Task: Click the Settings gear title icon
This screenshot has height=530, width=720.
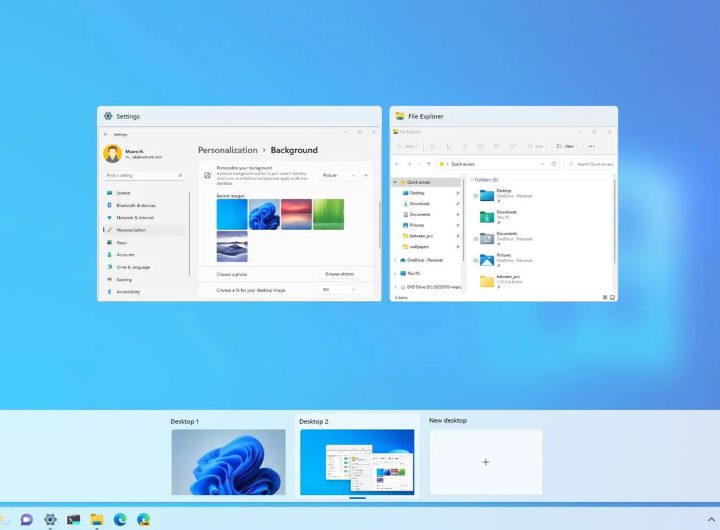Action: tap(108, 116)
